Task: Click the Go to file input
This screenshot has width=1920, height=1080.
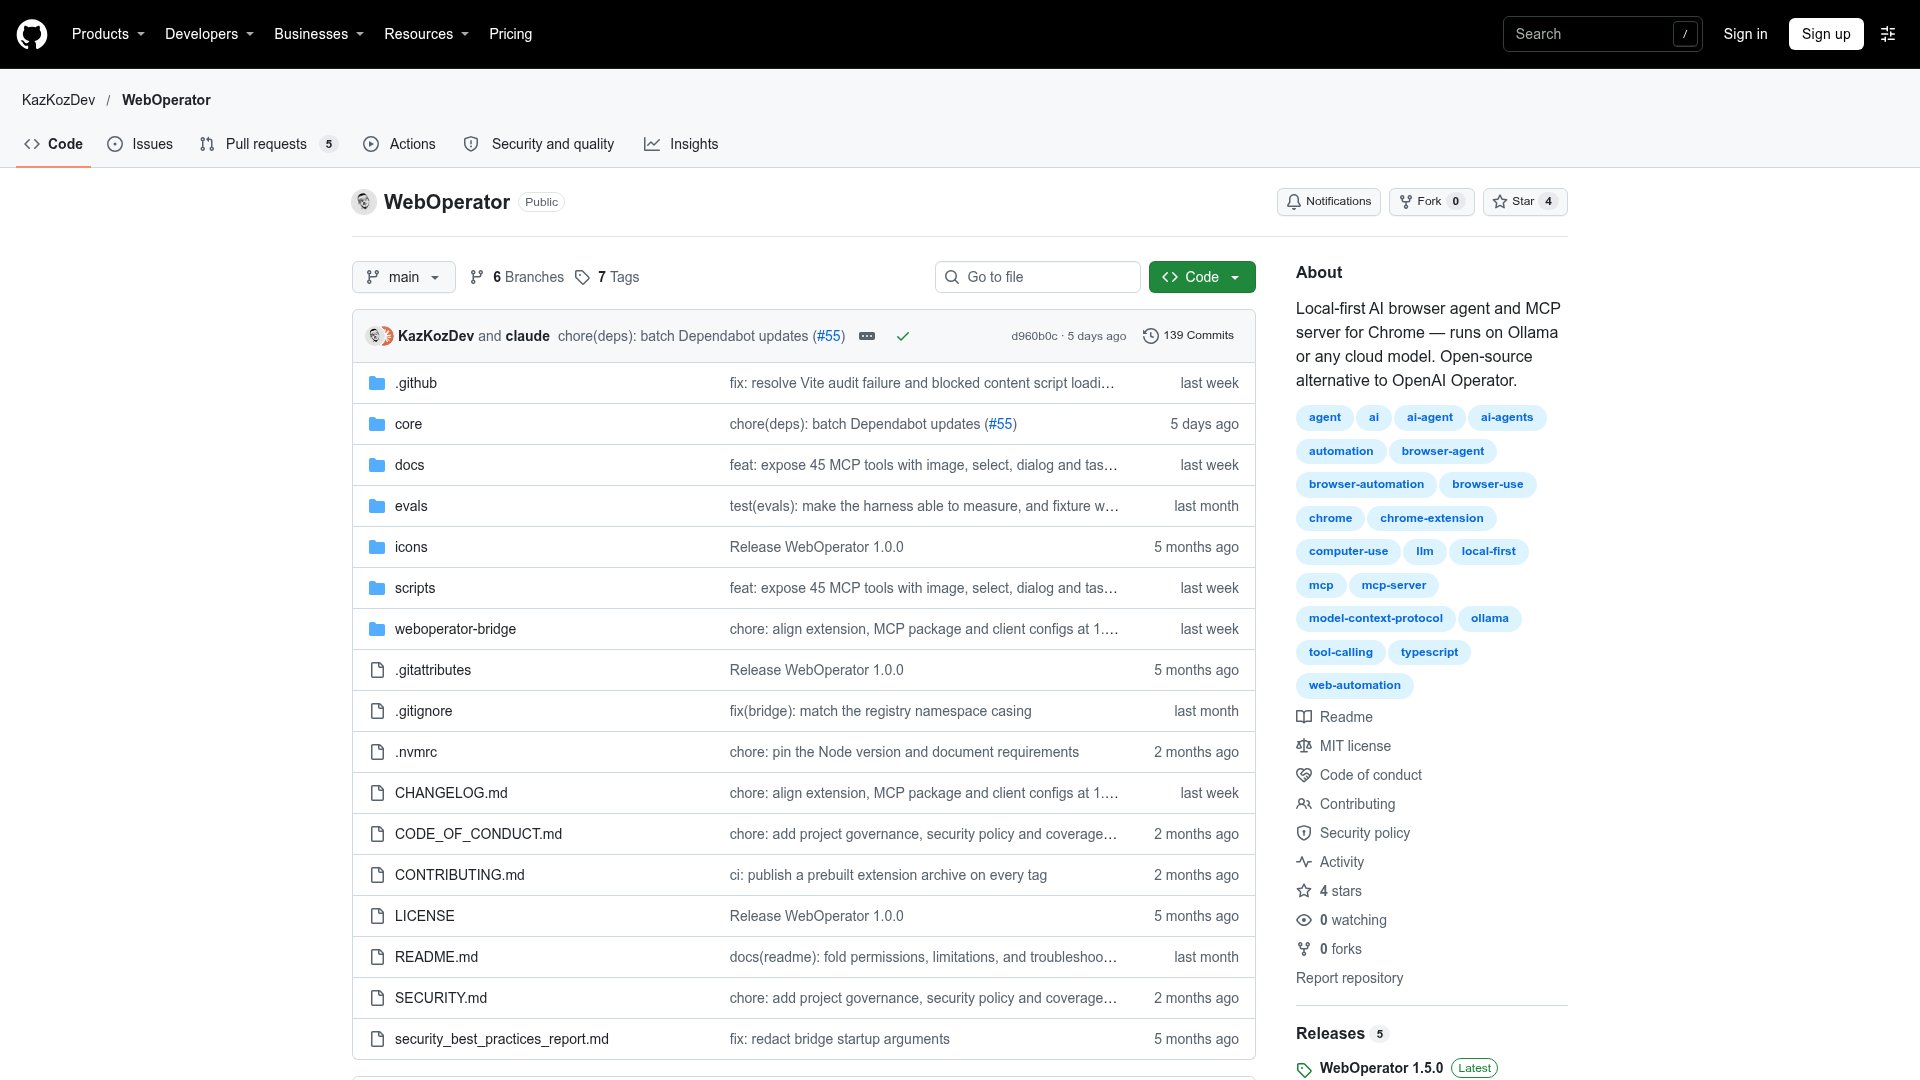Action: [x=1038, y=277]
